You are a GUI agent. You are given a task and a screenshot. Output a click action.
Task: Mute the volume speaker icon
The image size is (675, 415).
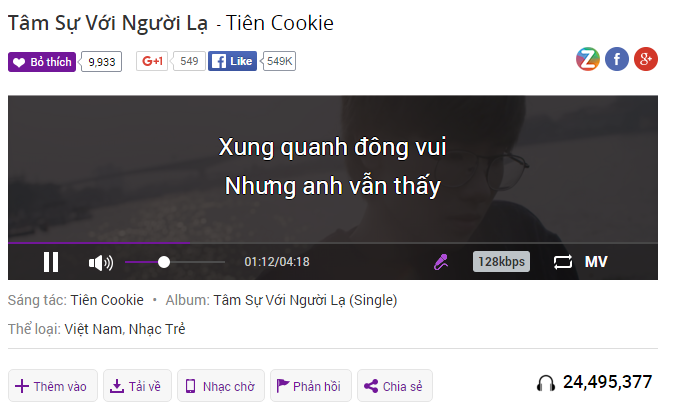click(x=101, y=262)
